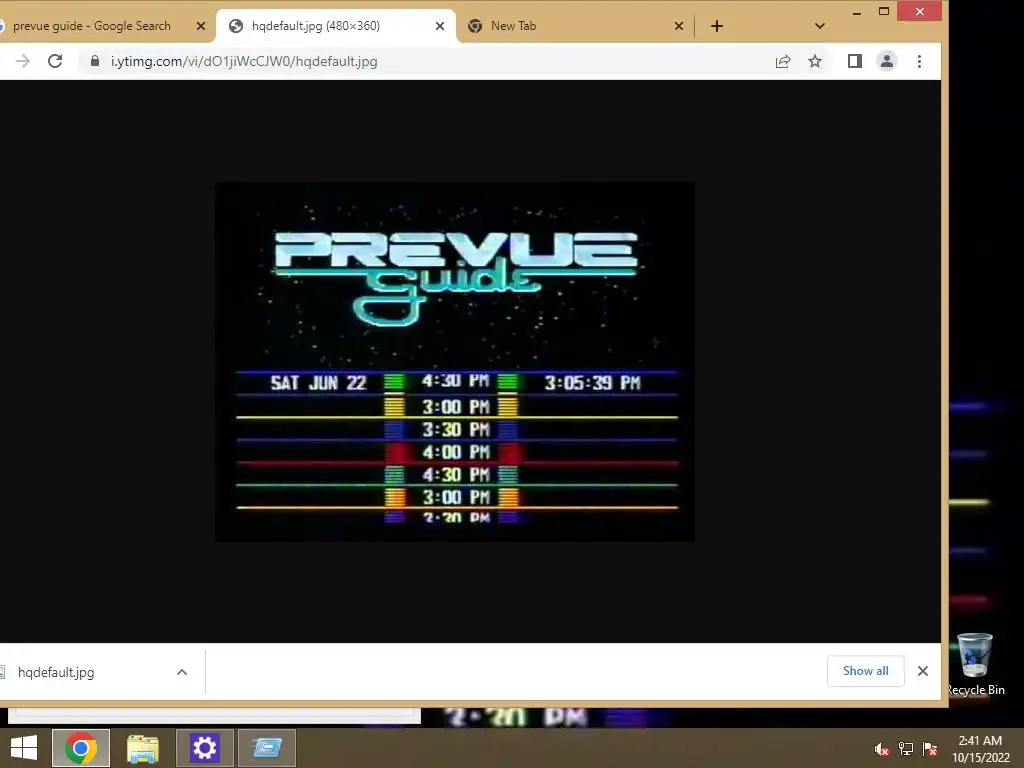Close the downloads bar
Image resolution: width=1024 pixels, height=768 pixels.
[x=923, y=671]
